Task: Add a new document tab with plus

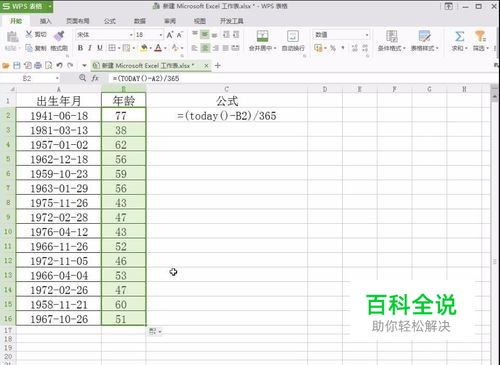Action: pos(218,65)
